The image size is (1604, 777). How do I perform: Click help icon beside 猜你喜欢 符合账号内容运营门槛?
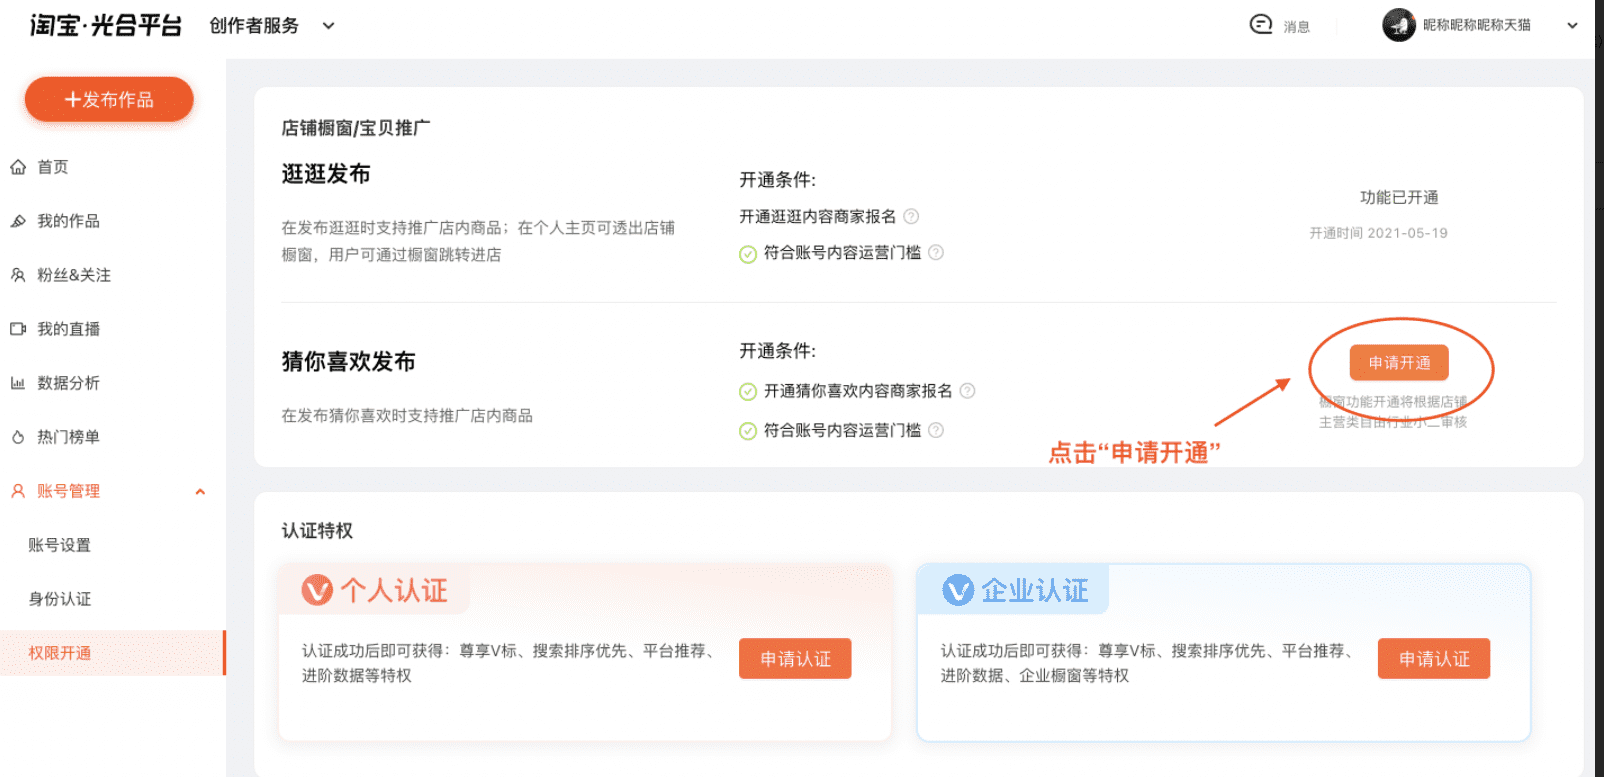(936, 430)
